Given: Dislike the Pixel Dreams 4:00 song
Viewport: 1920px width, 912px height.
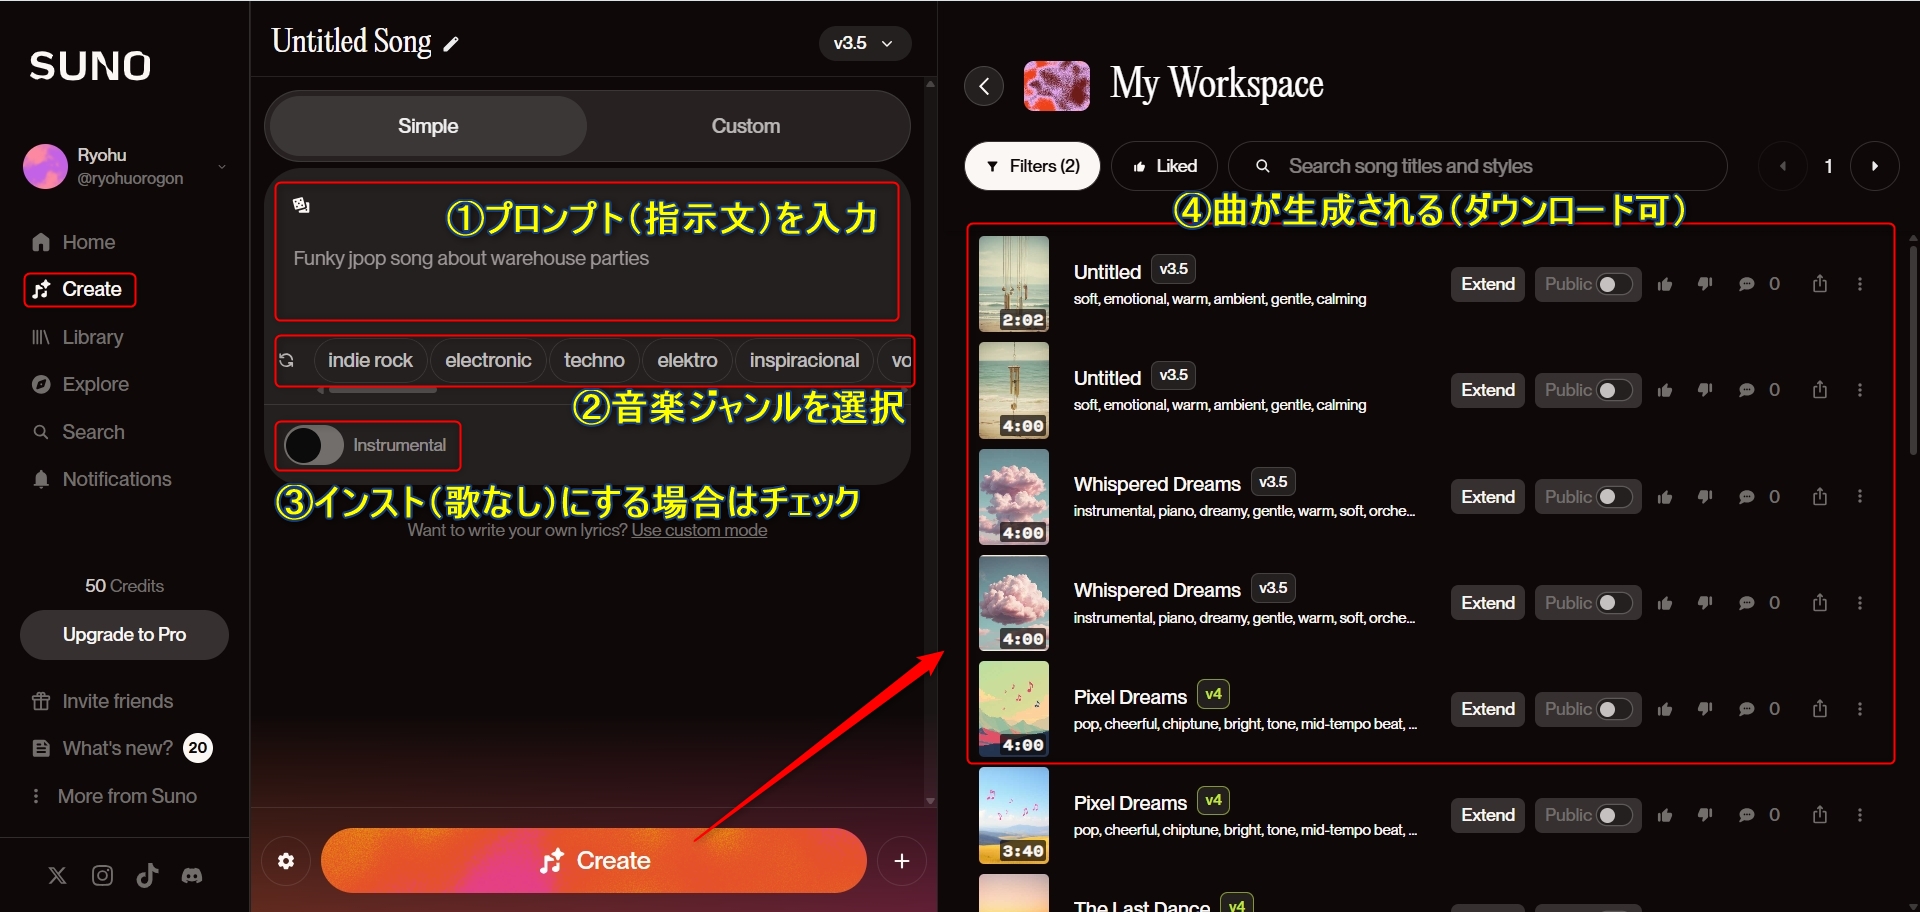Looking at the screenshot, I should point(1705,709).
